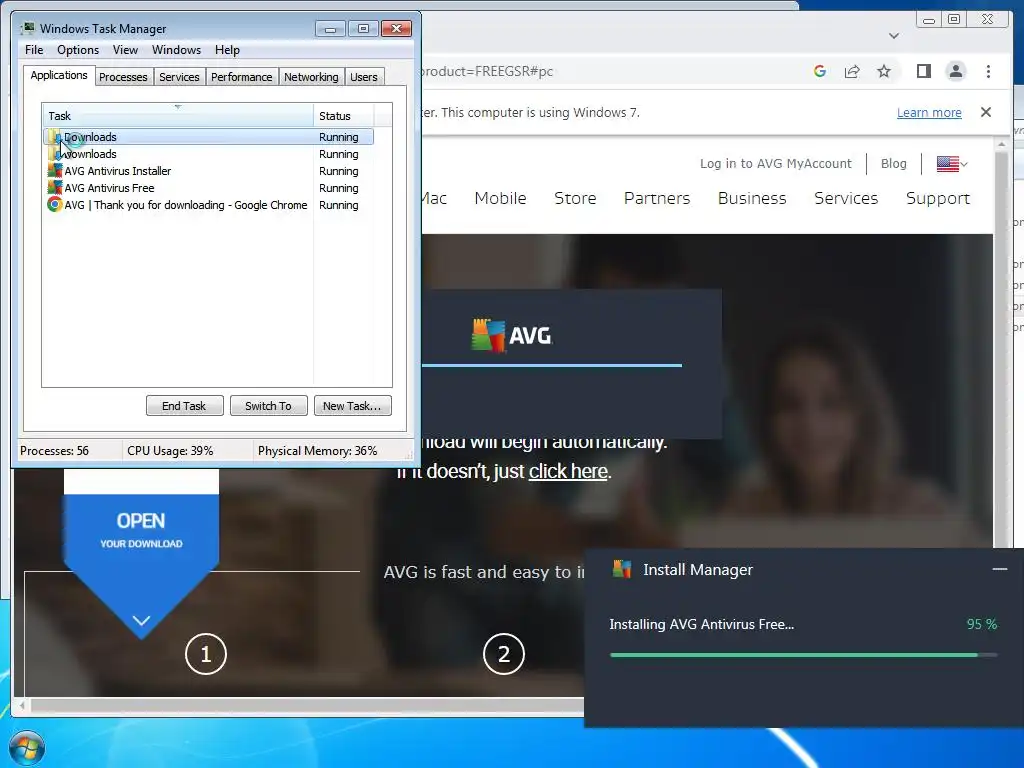This screenshot has width=1024, height=768.
Task: Switch to the Applications tab
Action: (59, 75)
